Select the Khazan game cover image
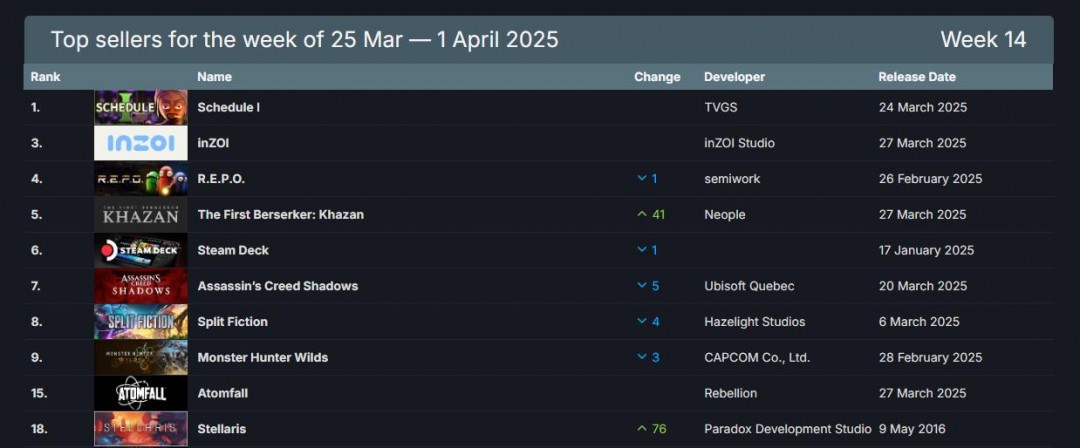The height and width of the screenshot is (448, 1080). 140,214
